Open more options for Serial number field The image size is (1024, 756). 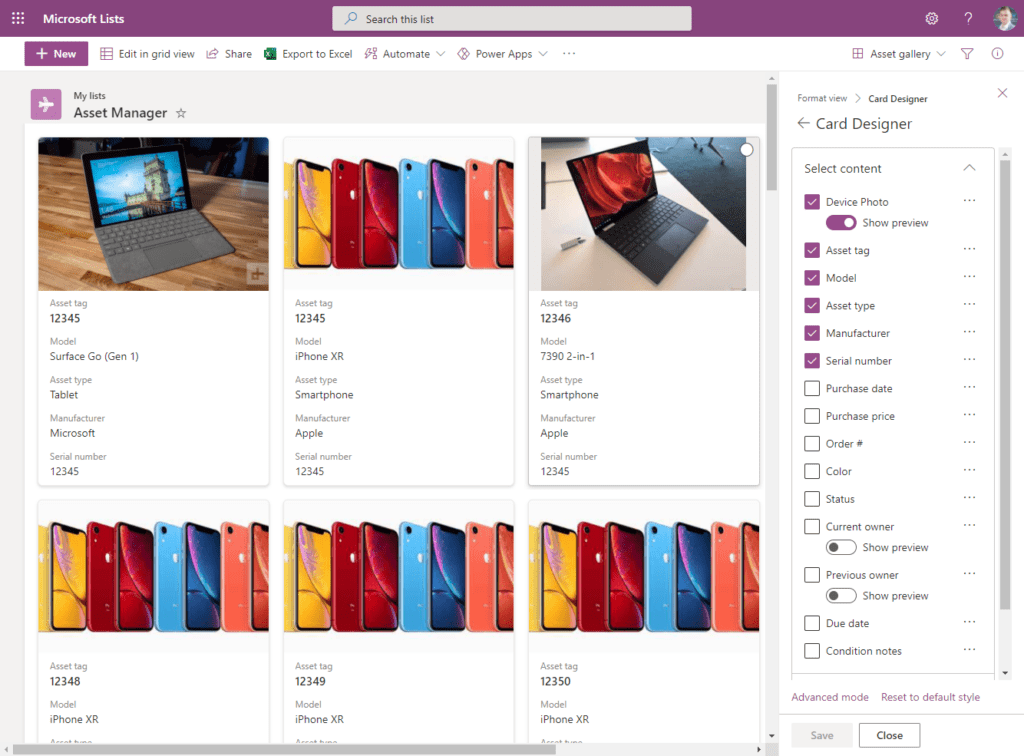click(x=969, y=360)
